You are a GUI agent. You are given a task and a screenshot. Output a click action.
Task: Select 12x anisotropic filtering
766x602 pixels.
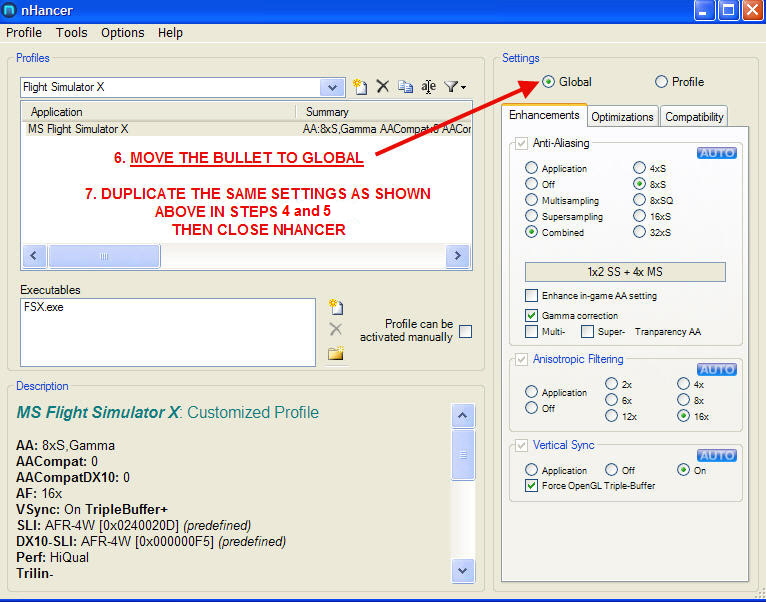[x=611, y=416]
